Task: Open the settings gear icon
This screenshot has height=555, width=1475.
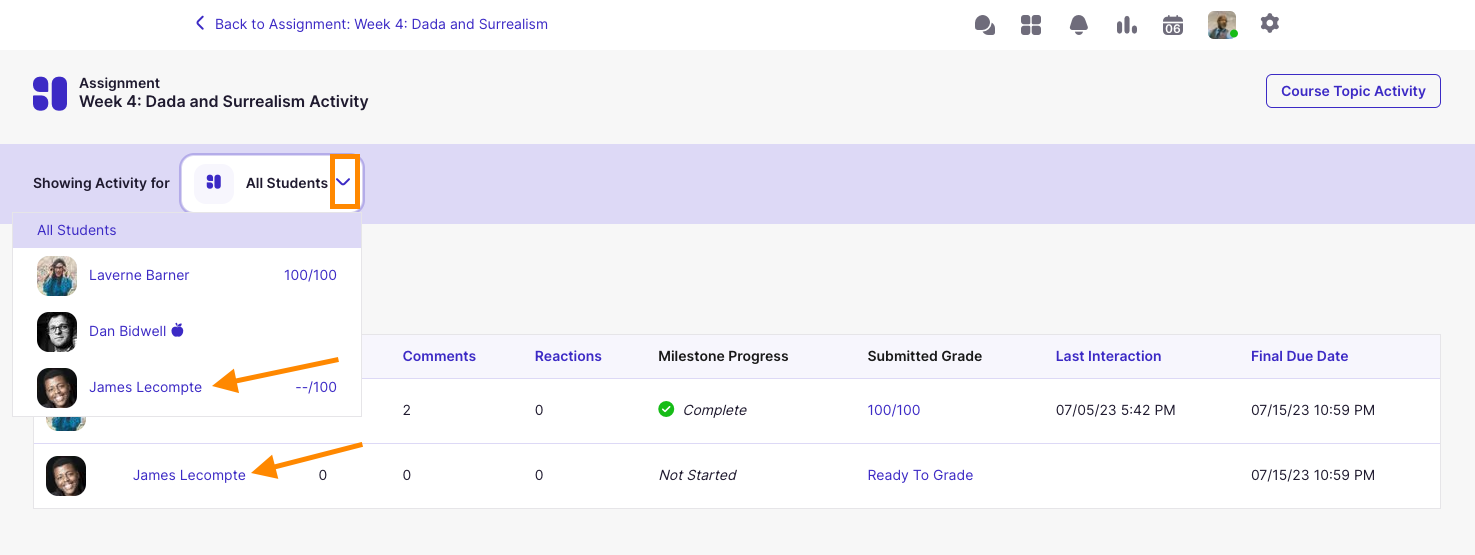Action: point(1269,23)
